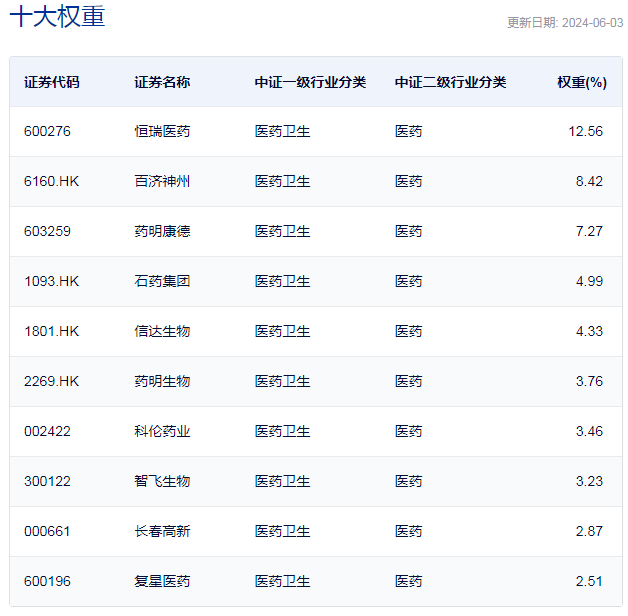
Task: Click the 十大权重 heading
Action: (57, 16)
